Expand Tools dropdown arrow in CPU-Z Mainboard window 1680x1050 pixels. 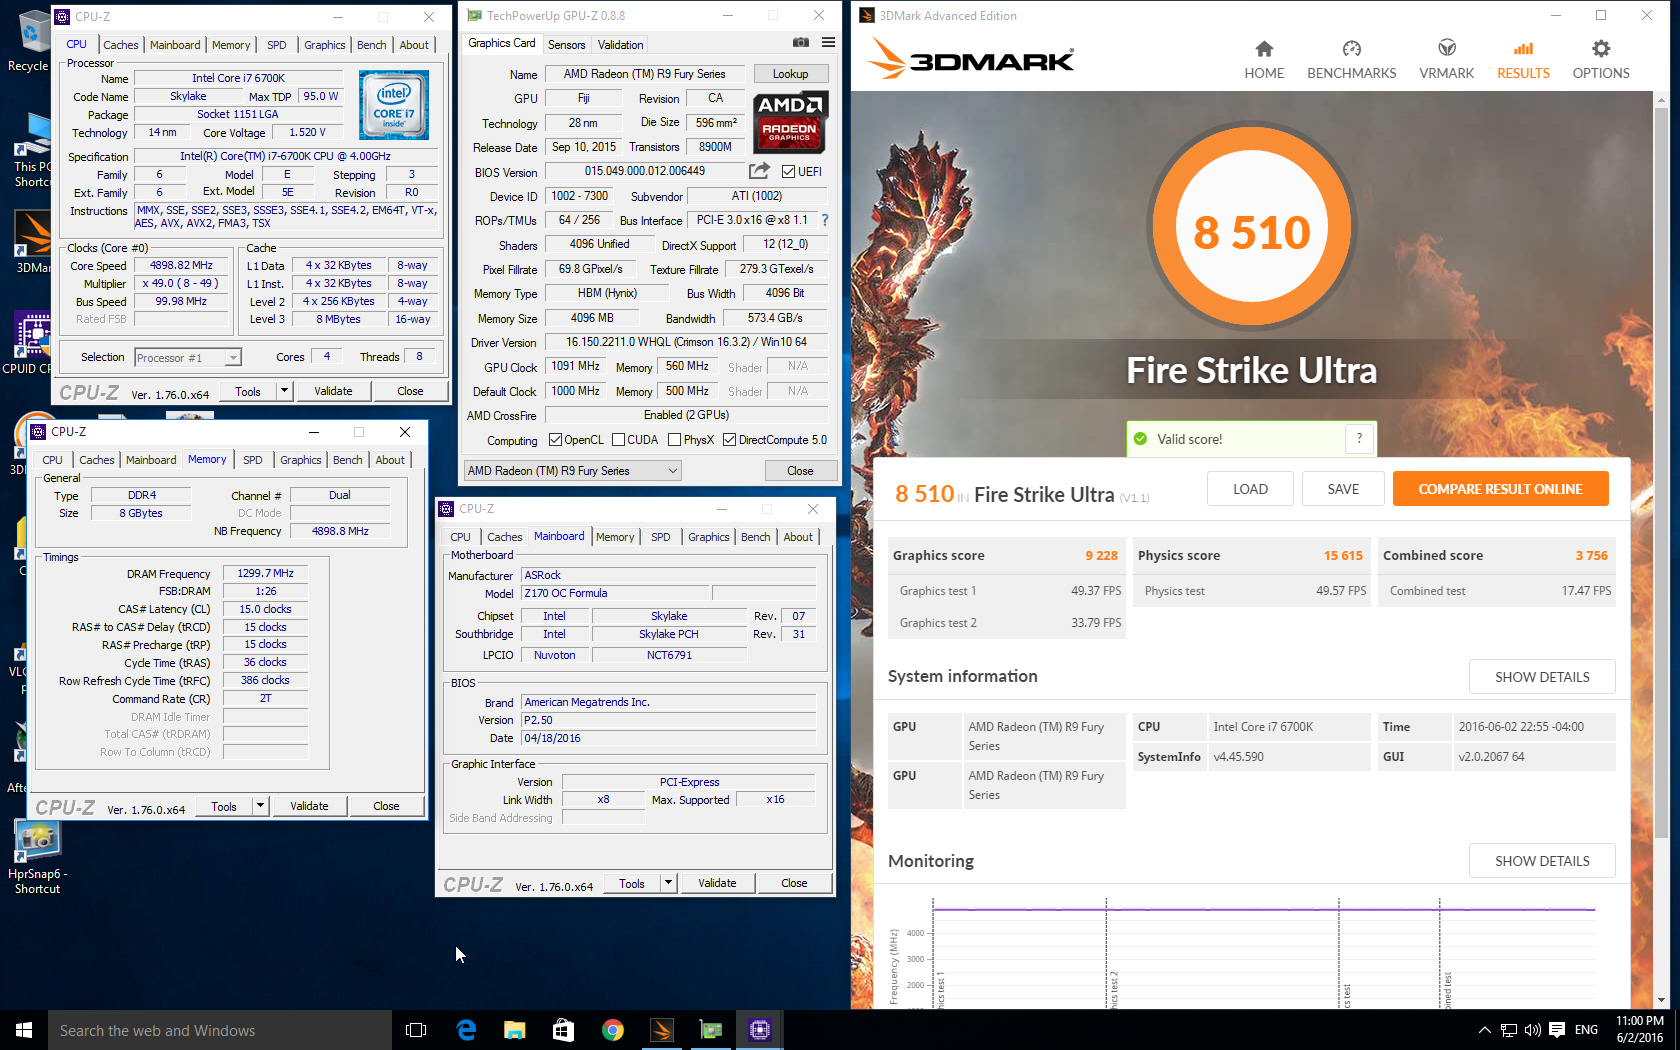point(668,883)
